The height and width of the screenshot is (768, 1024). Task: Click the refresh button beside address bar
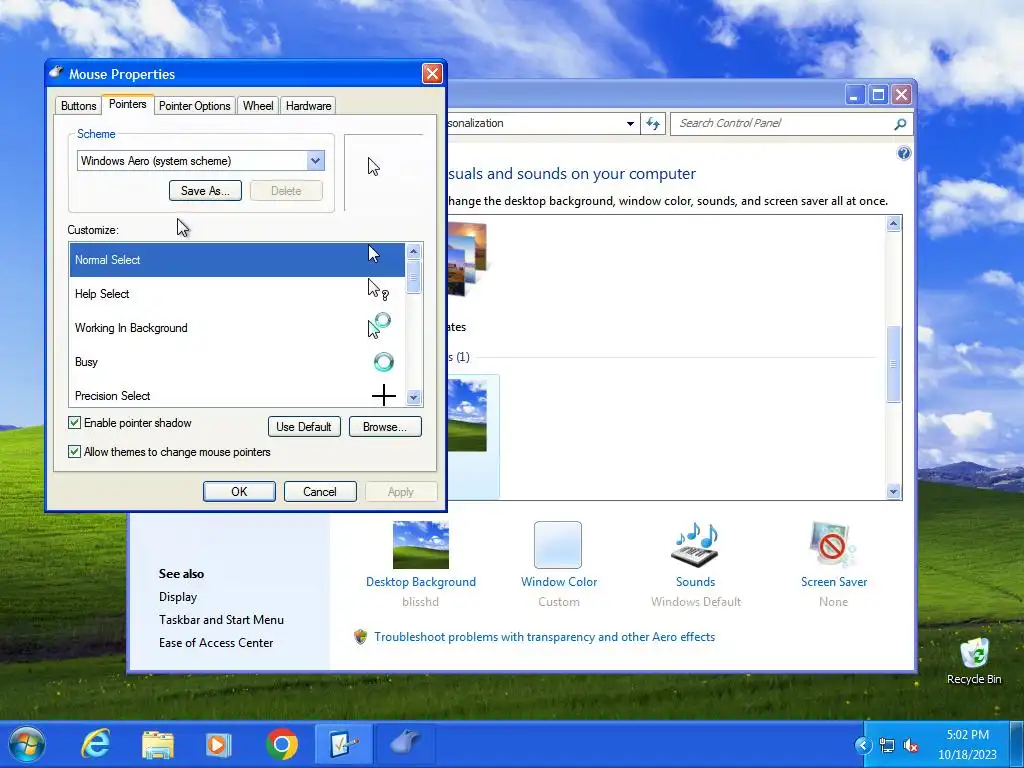(x=652, y=123)
